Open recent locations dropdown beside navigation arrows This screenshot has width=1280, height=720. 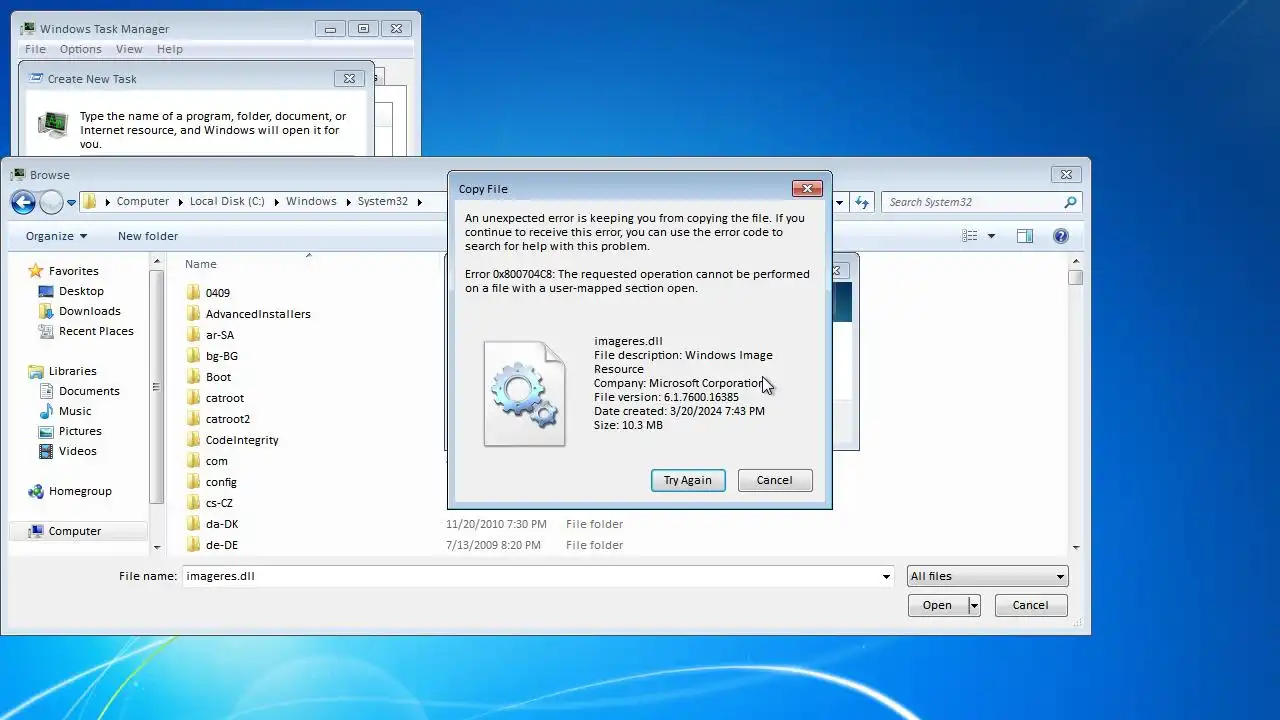point(72,202)
